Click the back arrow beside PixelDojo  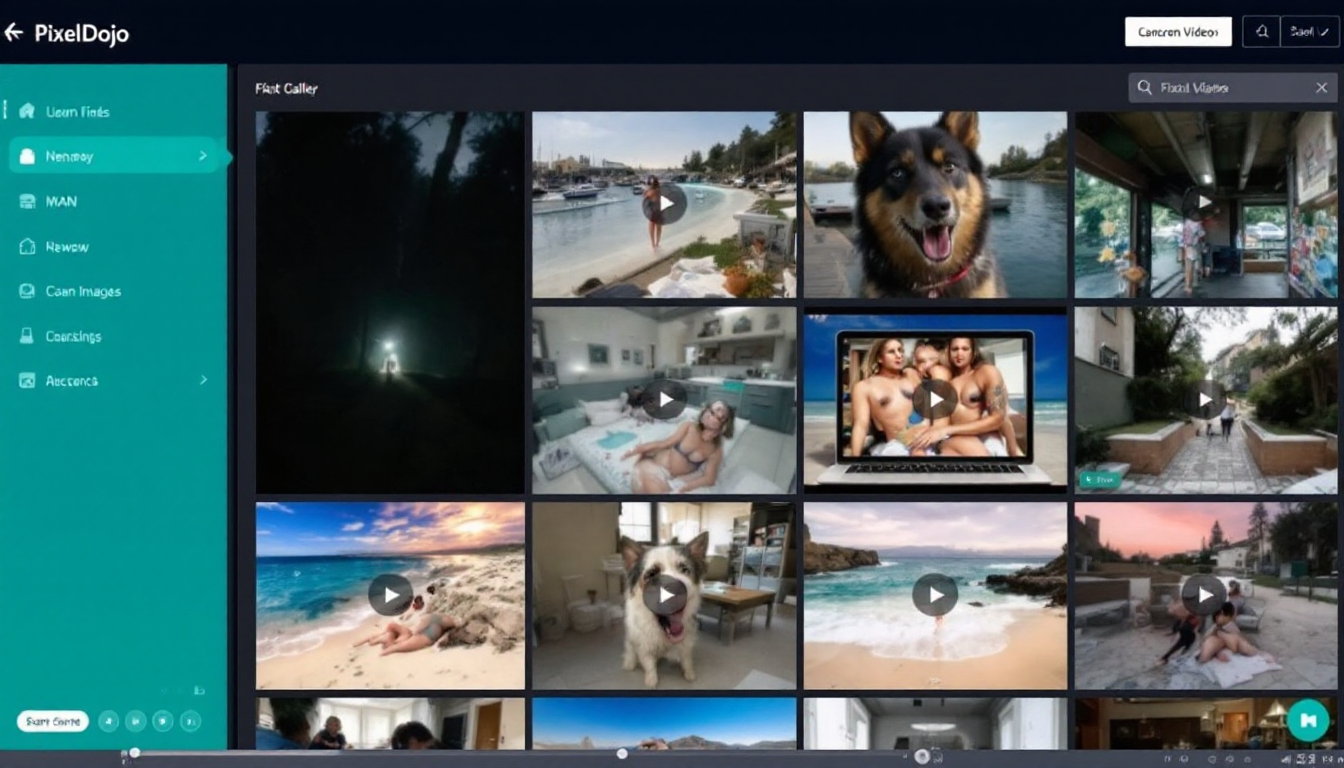pos(15,31)
